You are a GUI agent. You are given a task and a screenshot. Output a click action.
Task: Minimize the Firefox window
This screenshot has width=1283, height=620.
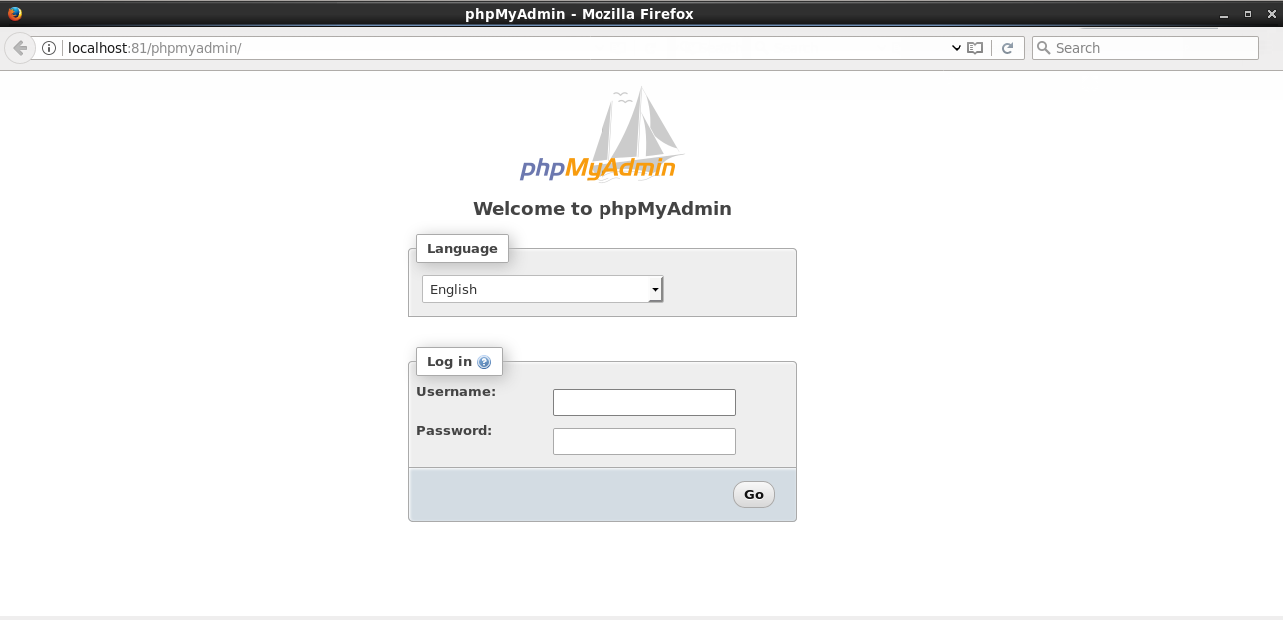[1224, 14]
